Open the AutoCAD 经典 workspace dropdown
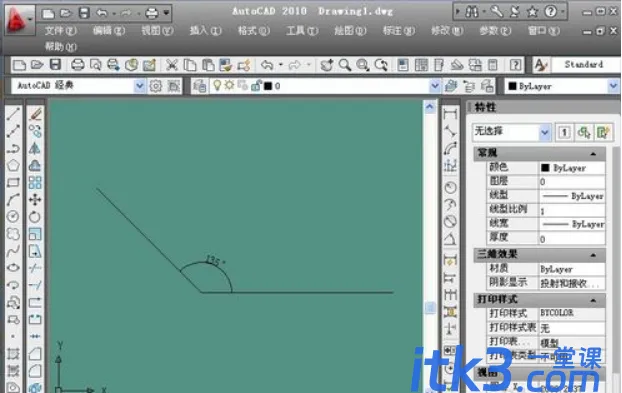 (x=139, y=85)
